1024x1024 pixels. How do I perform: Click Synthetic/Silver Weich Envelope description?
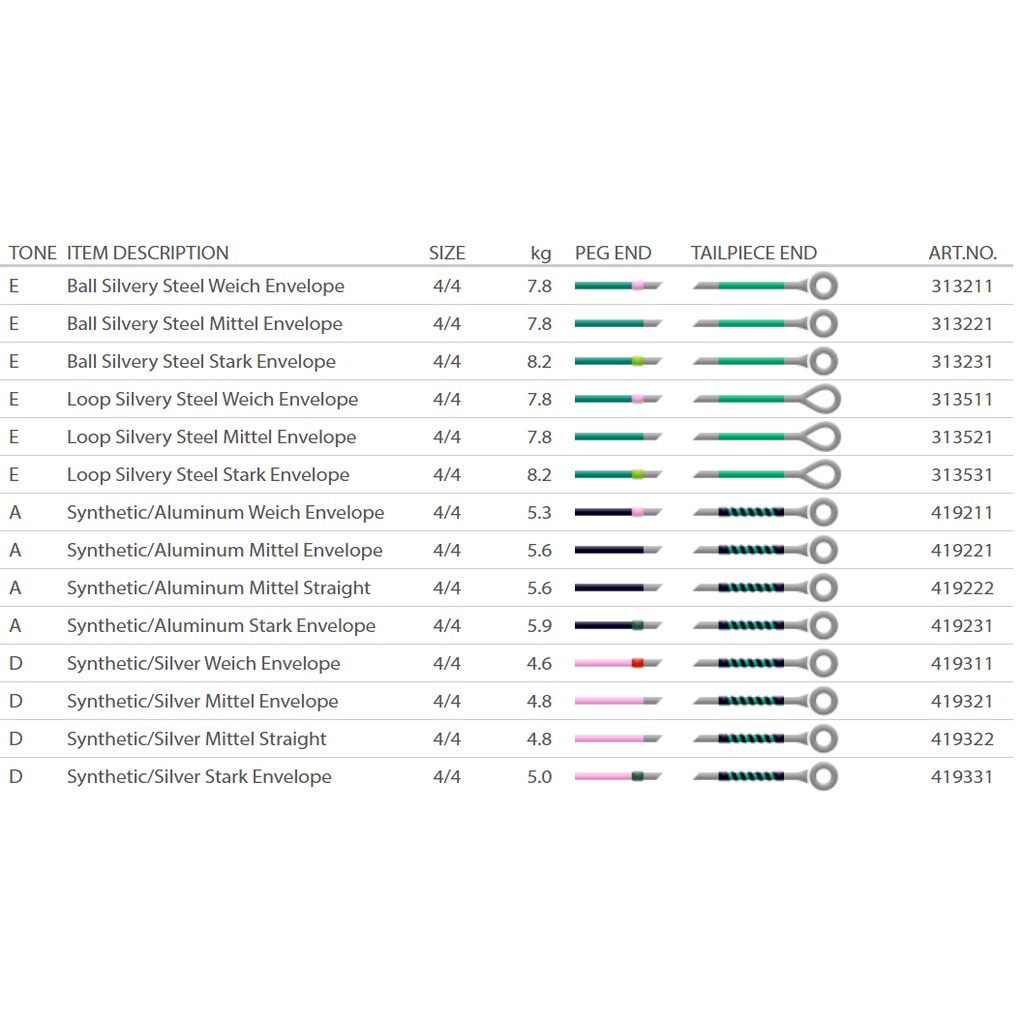point(203,664)
